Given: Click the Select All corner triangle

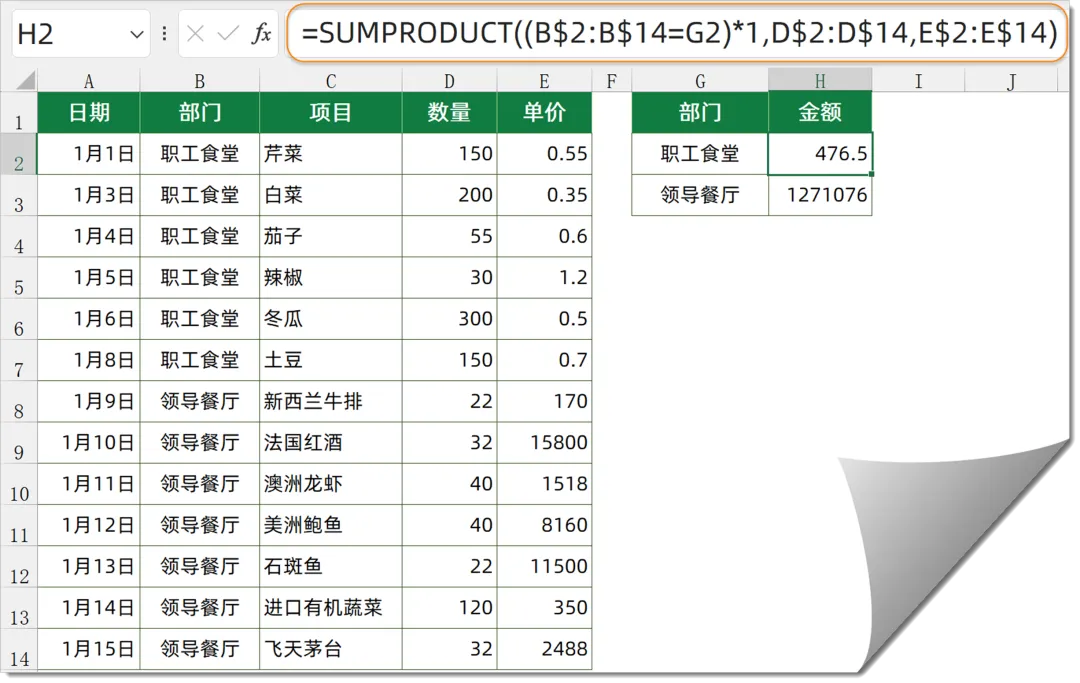Looking at the screenshot, I should click(x=26, y=81).
